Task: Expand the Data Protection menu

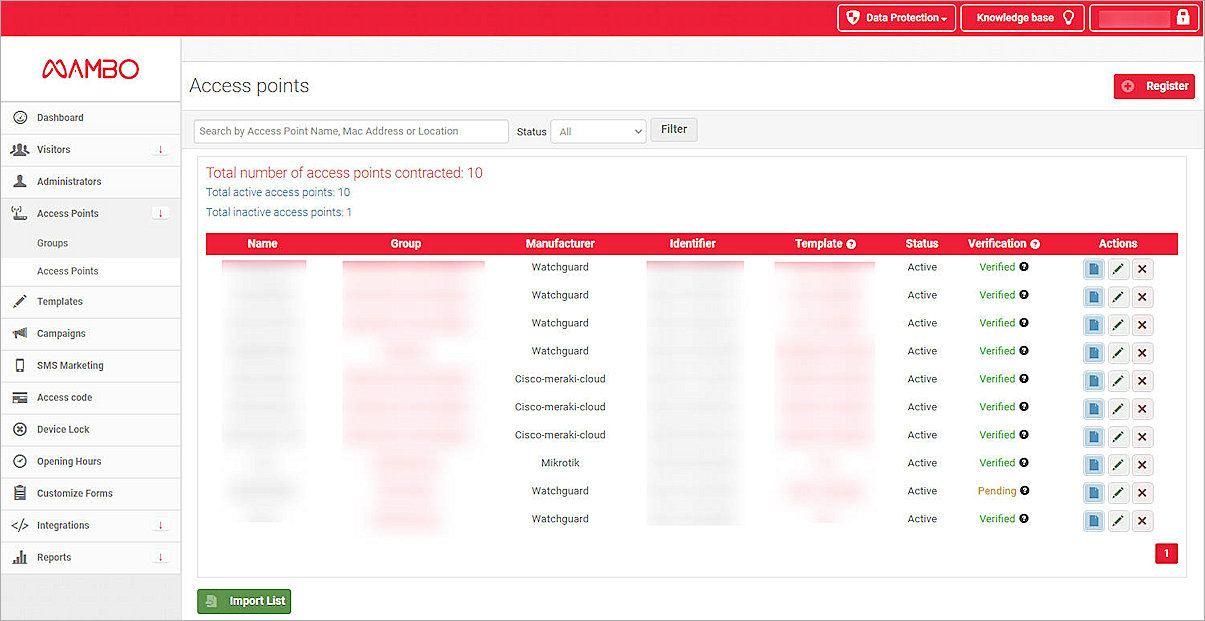Action: pyautogui.click(x=895, y=17)
